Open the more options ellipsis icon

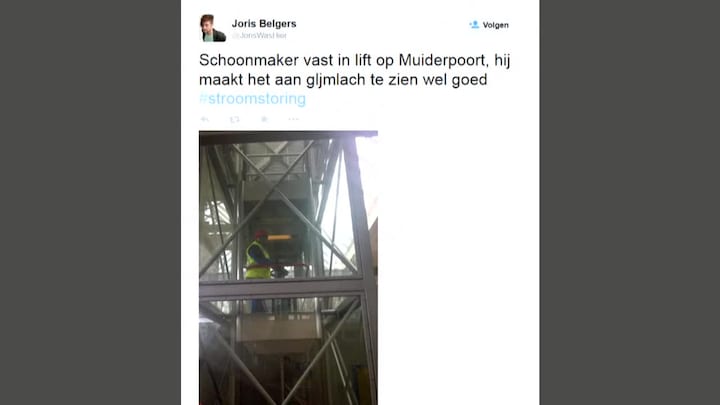coord(293,119)
